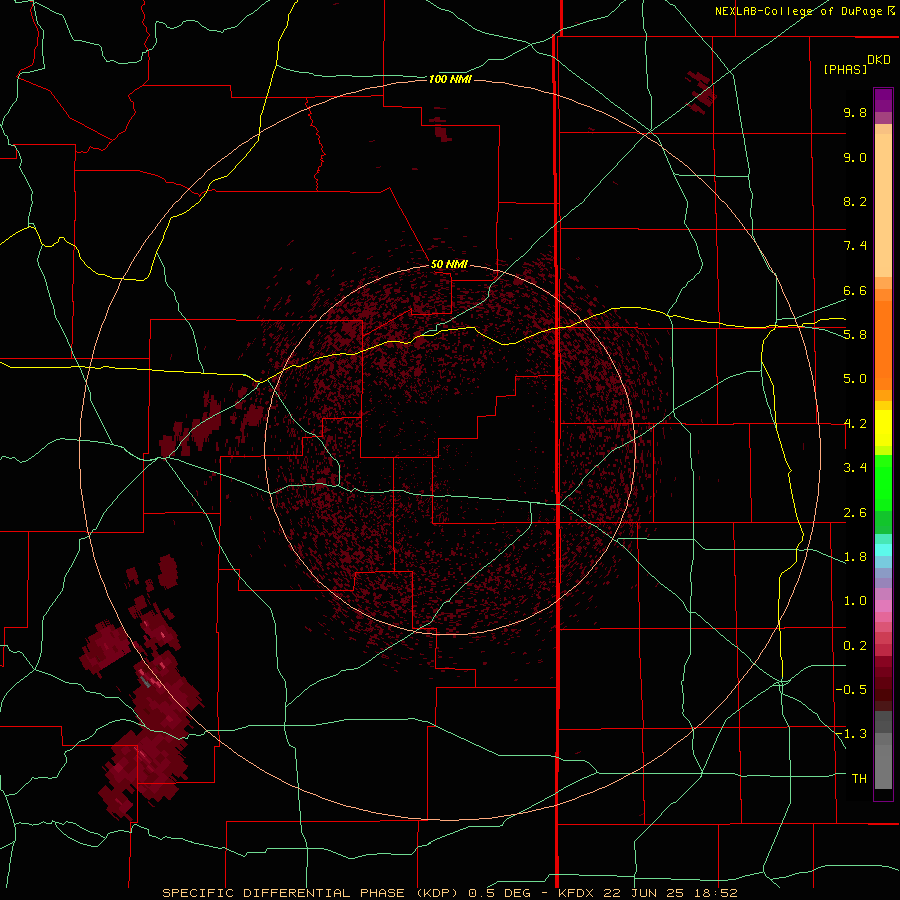Click the 8.2 value on the color scale

tap(855, 201)
